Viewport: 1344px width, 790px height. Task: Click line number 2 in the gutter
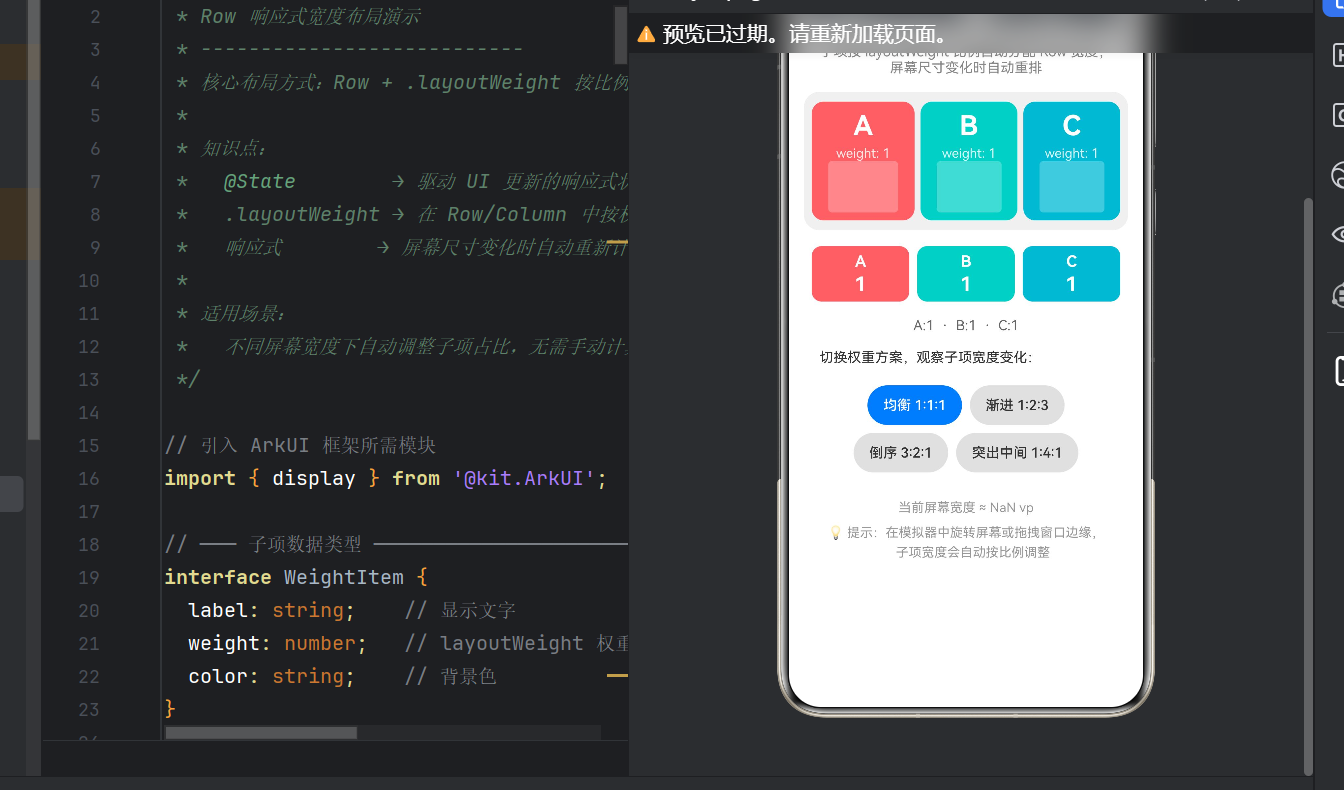pyautogui.click(x=95, y=16)
